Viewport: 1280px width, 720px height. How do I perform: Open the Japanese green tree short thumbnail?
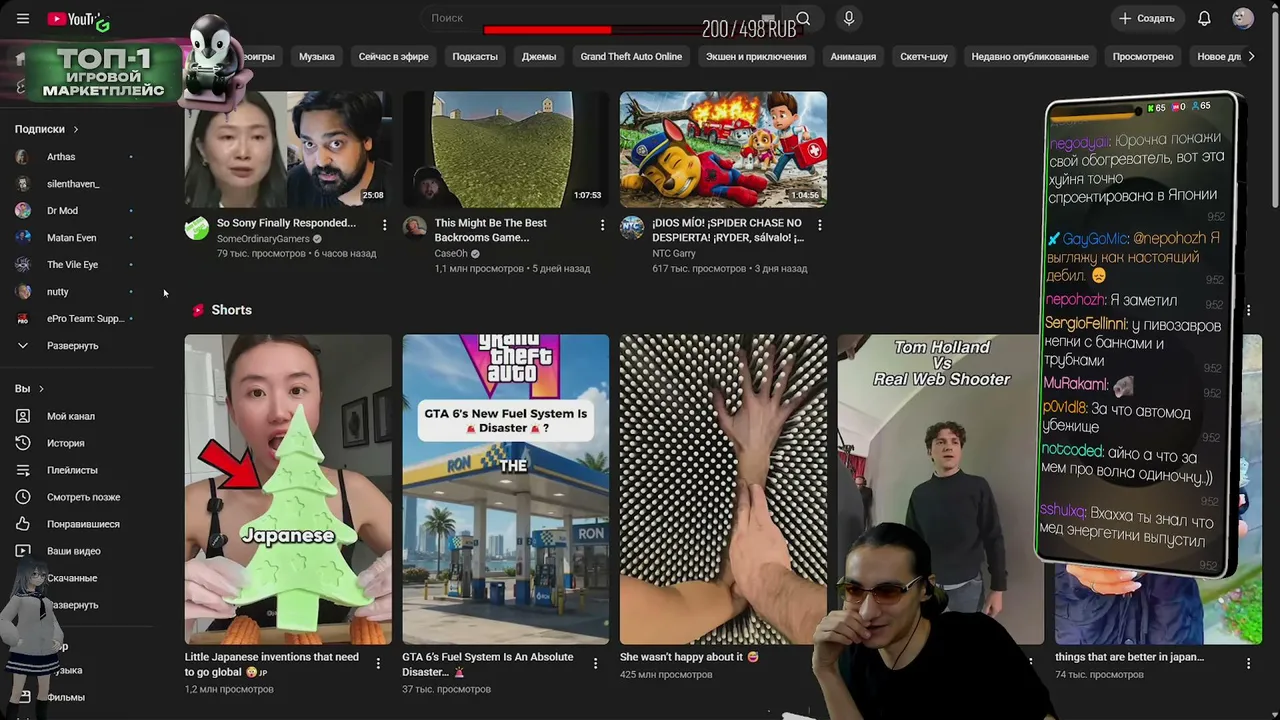[288, 489]
